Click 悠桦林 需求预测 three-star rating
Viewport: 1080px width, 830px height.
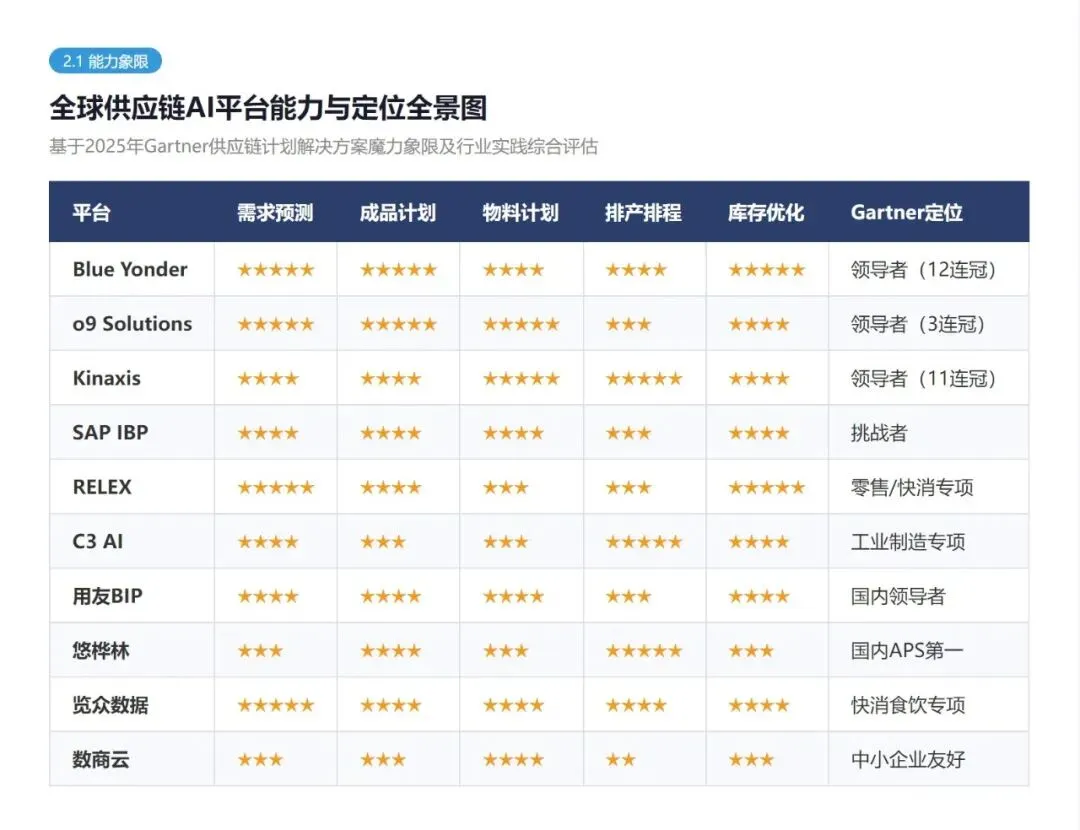(260, 651)
